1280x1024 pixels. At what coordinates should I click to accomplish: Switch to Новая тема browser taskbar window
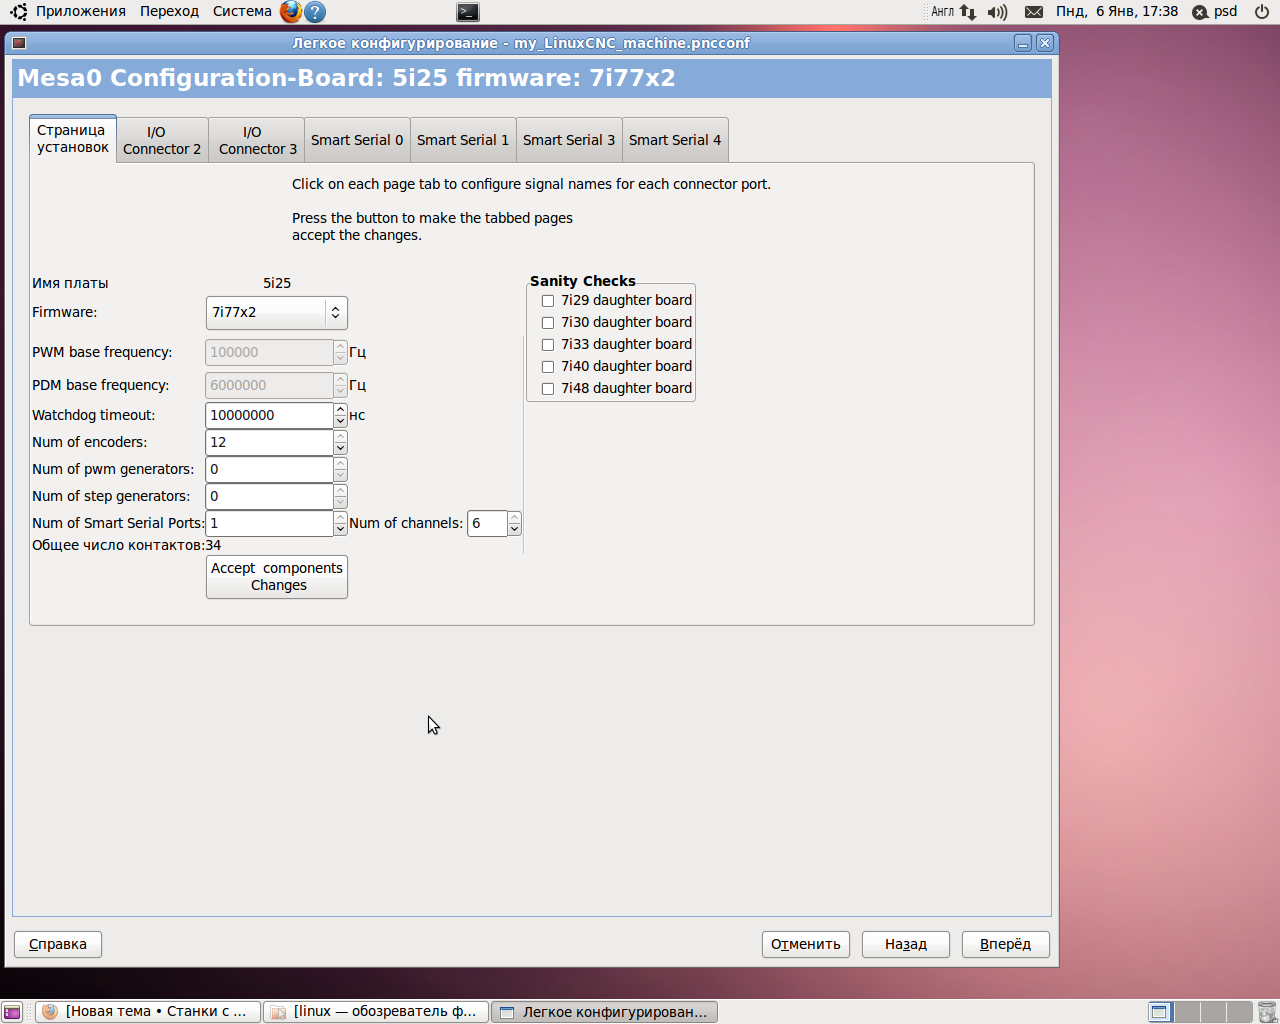tap(148, 1012)
